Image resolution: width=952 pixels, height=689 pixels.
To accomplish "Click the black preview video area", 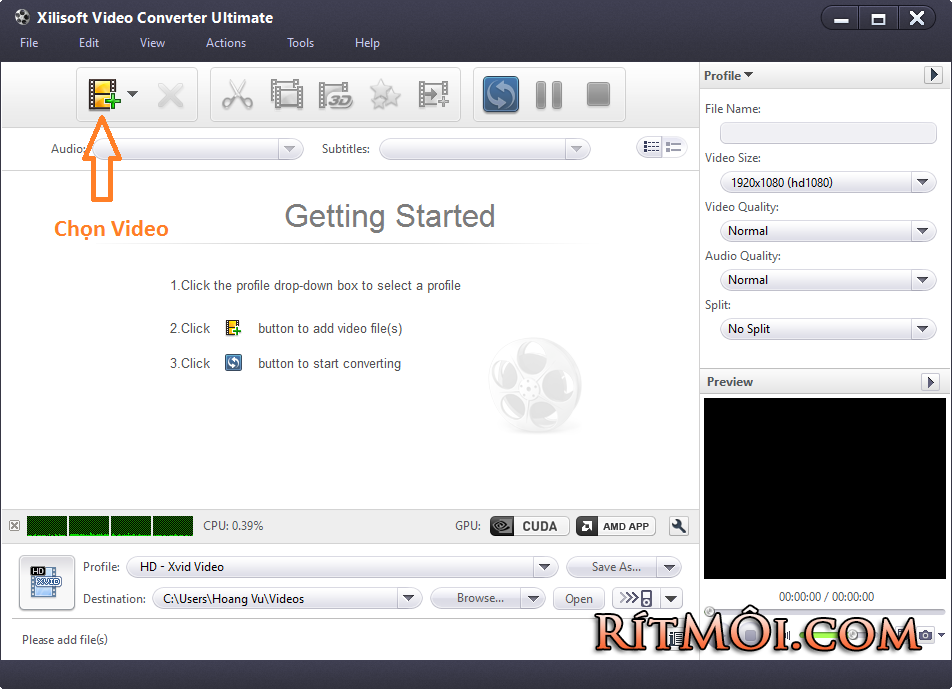I will [824, 488].
